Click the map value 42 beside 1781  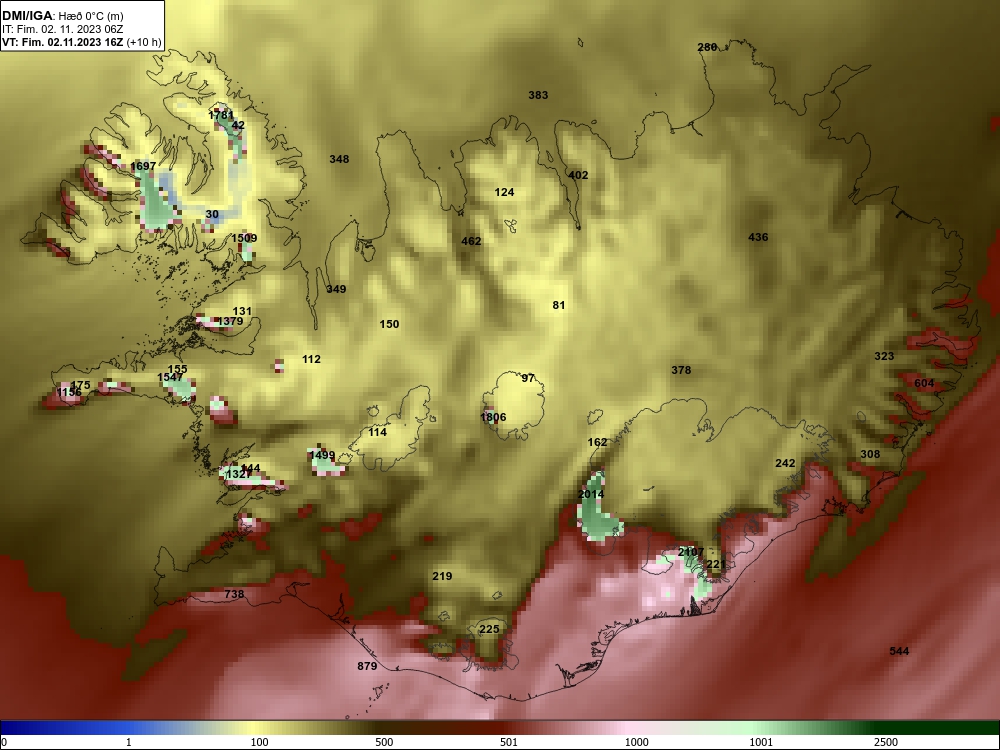[x=238, y=125]
